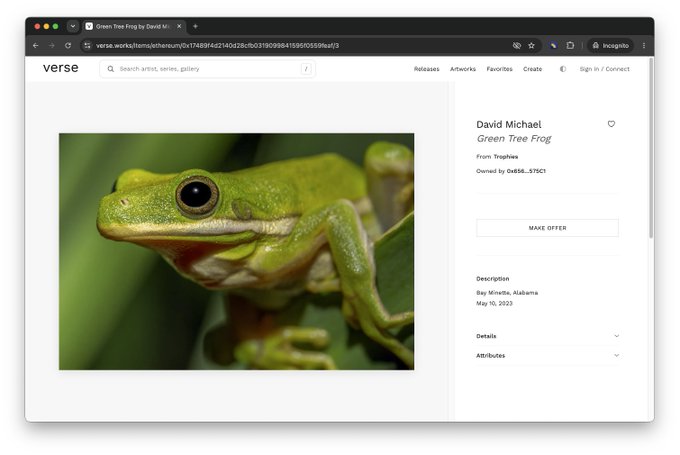
Task: Click the May 10, 2023 date text
Action: point(494,304)
